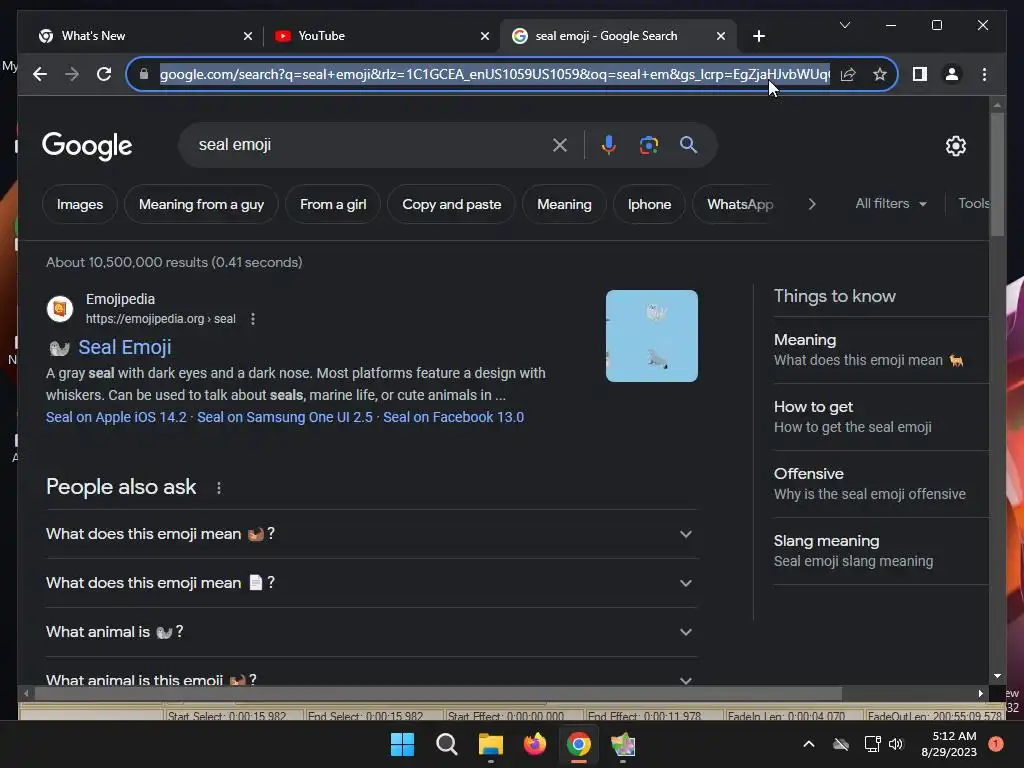Click the browser forward arrow
1024x768 pixels.
tap(72, 74)
